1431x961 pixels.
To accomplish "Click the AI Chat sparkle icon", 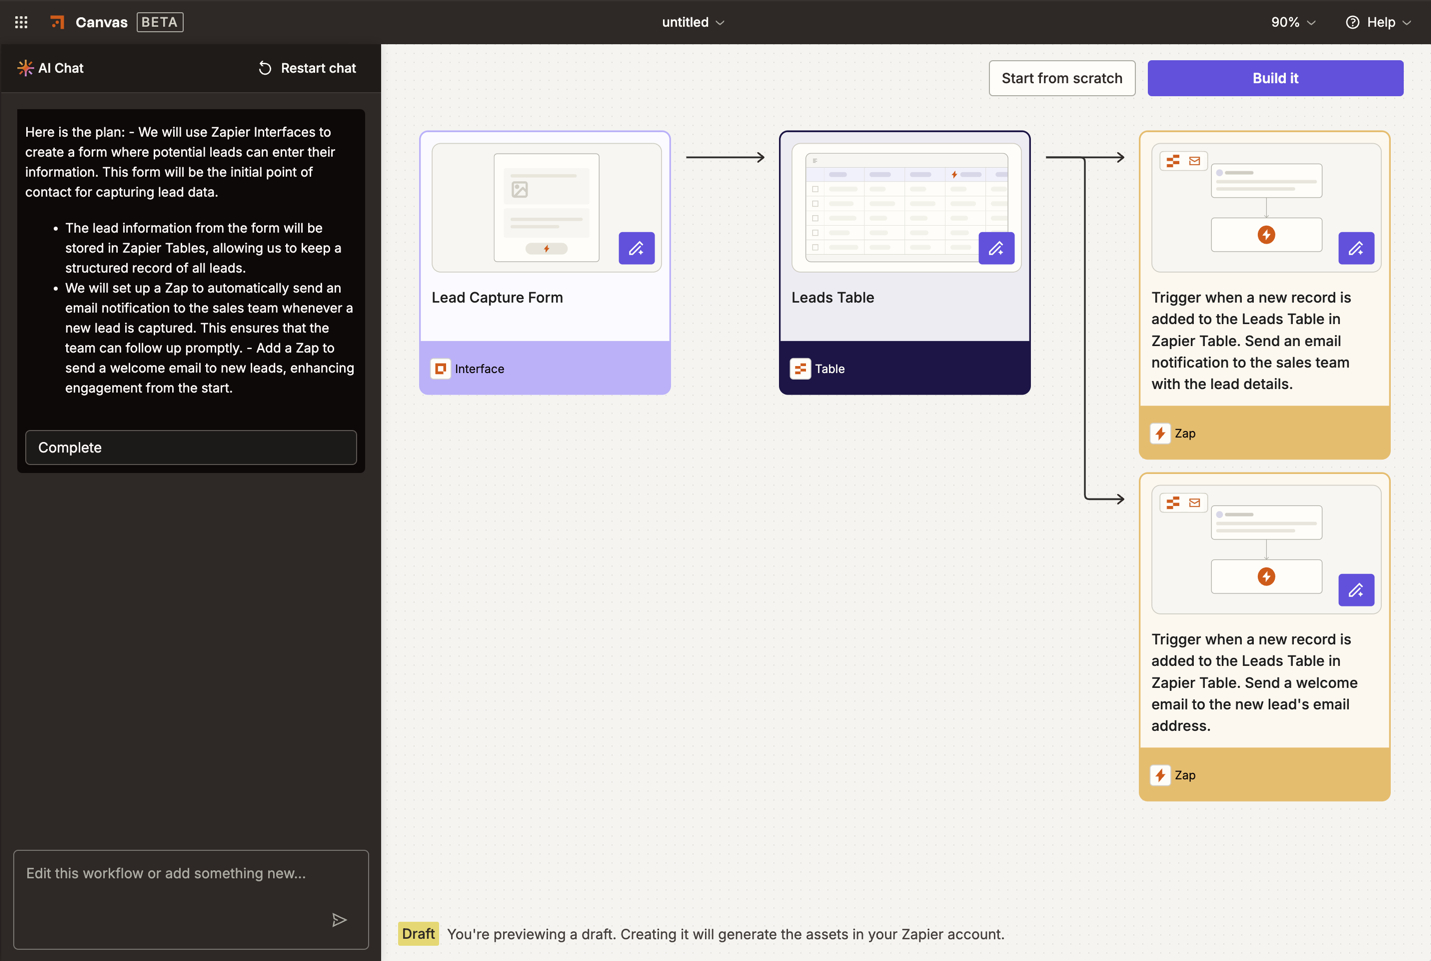I will [x=25, y=68].
